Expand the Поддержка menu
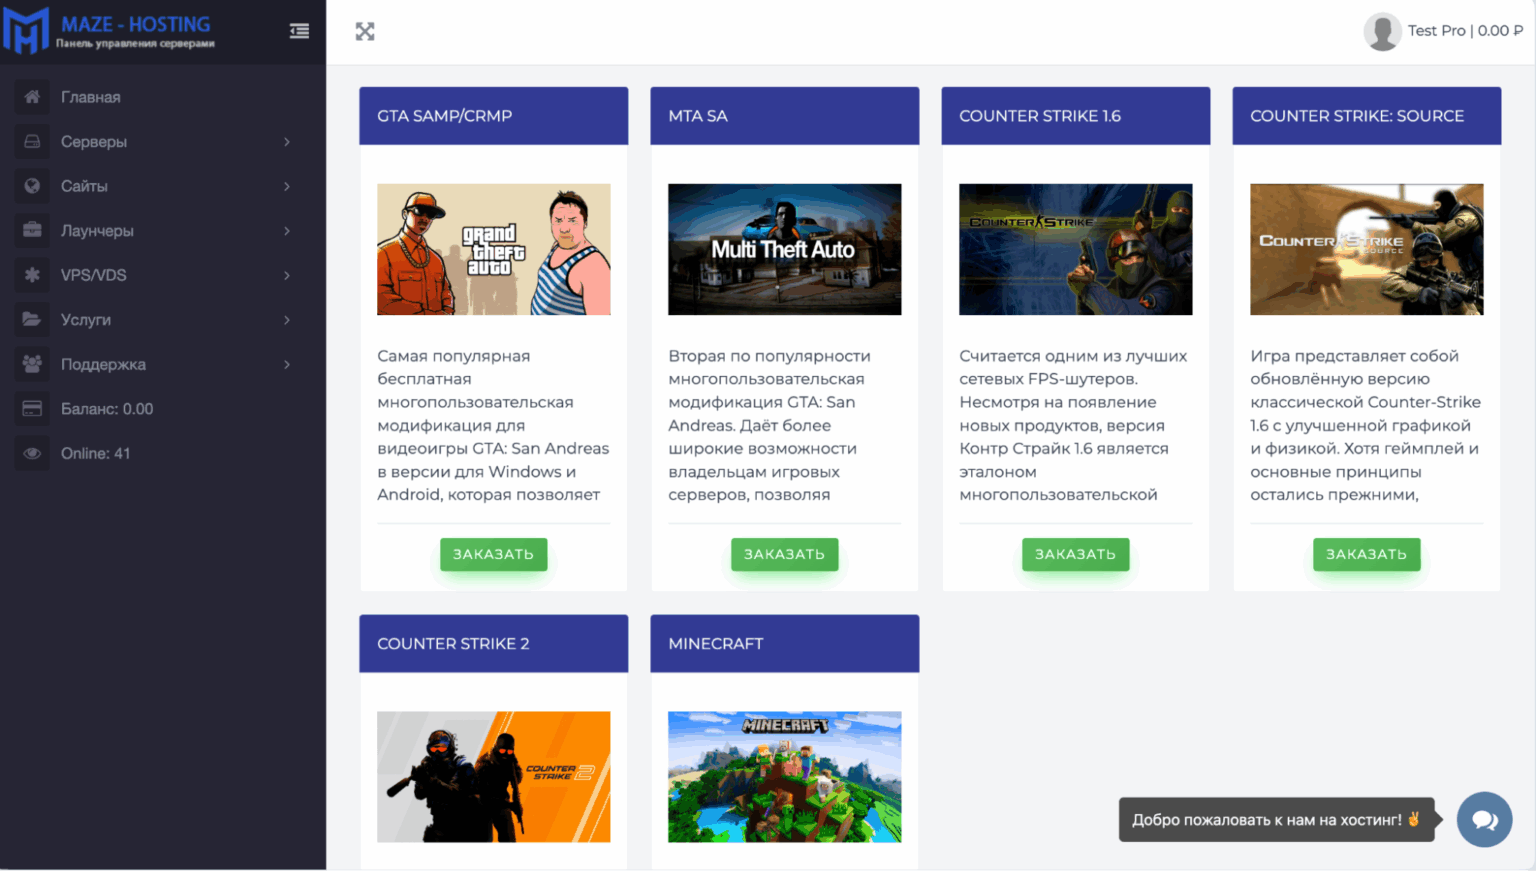This screenshot has width=1536, height=871. pos(288,364)
